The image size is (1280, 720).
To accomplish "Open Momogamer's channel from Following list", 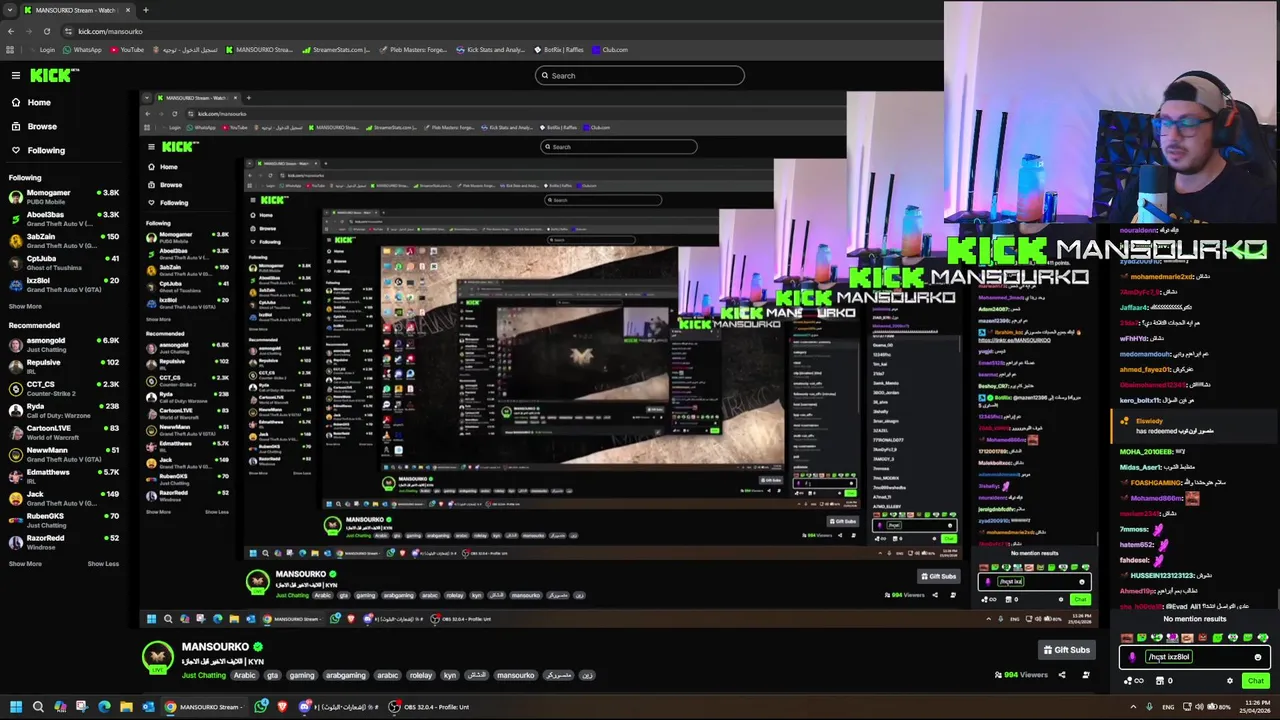I will pyautogui.click(x=64, y=196).
